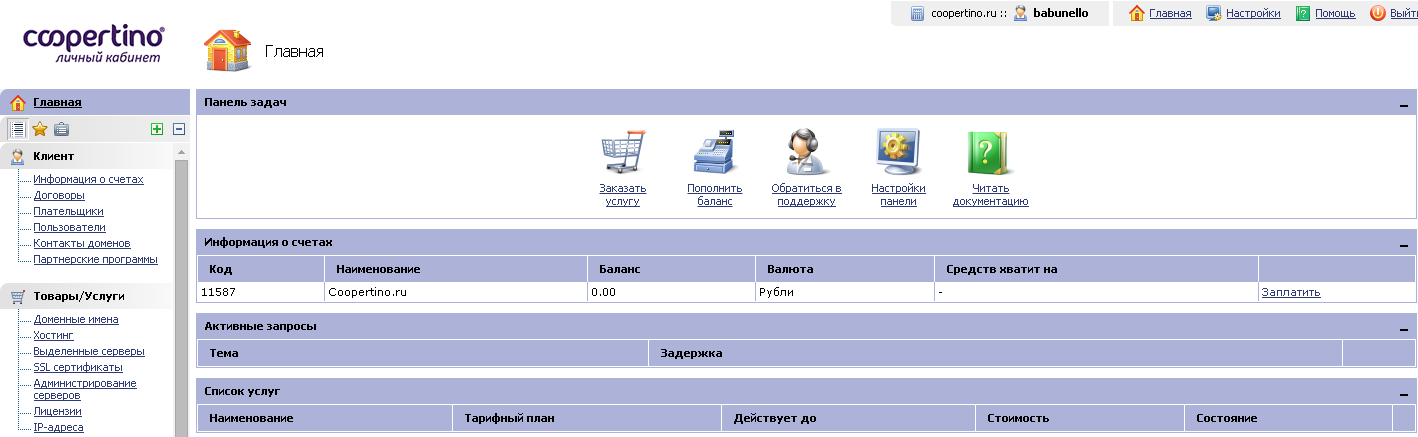The image size is (1418, 437).
Task: Click Главная in the sidebar header
Action: (x=57, y=102)
